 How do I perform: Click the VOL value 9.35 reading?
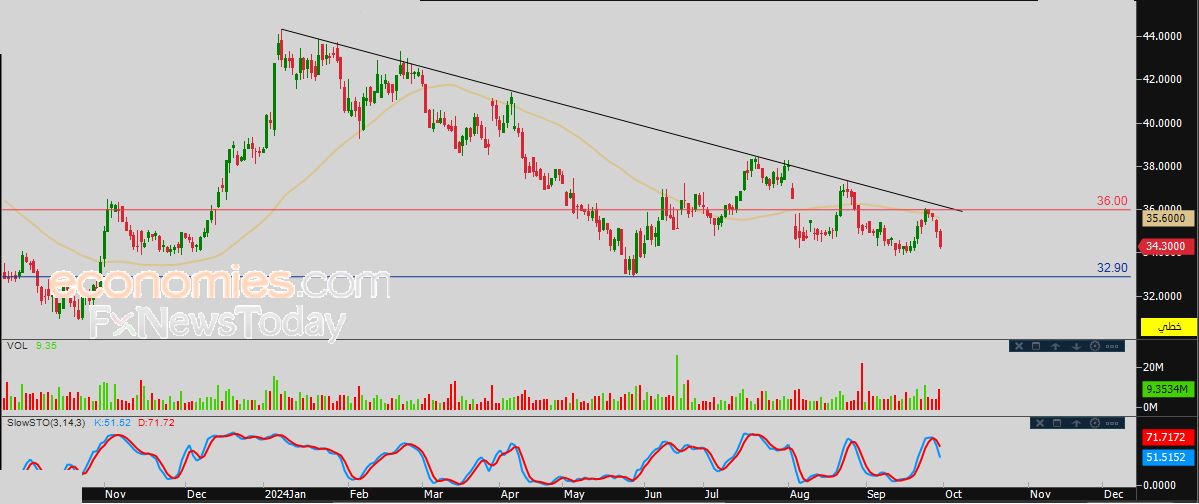44,346
